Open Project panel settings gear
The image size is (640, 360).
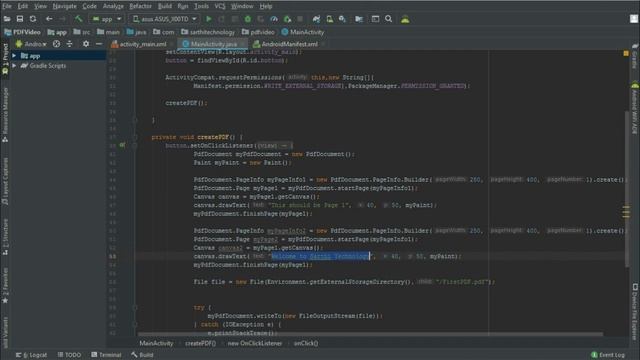click(x=86, y=44)
